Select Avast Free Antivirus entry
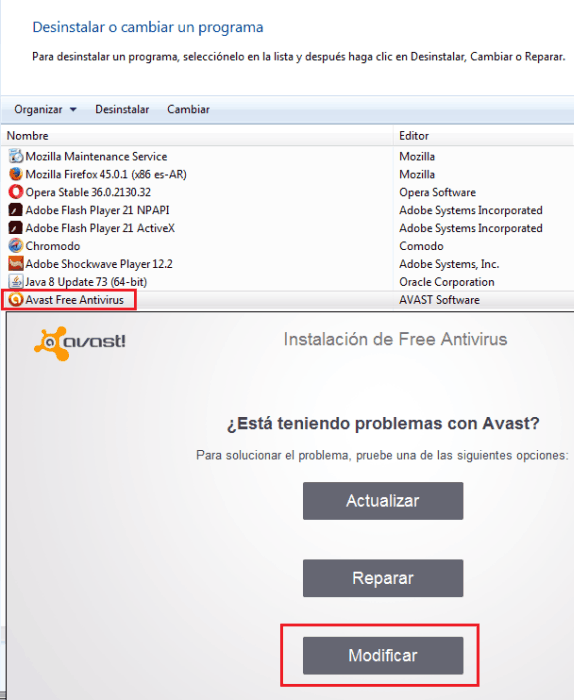Viewport: 574px width, 700px height. coord(287,300)
